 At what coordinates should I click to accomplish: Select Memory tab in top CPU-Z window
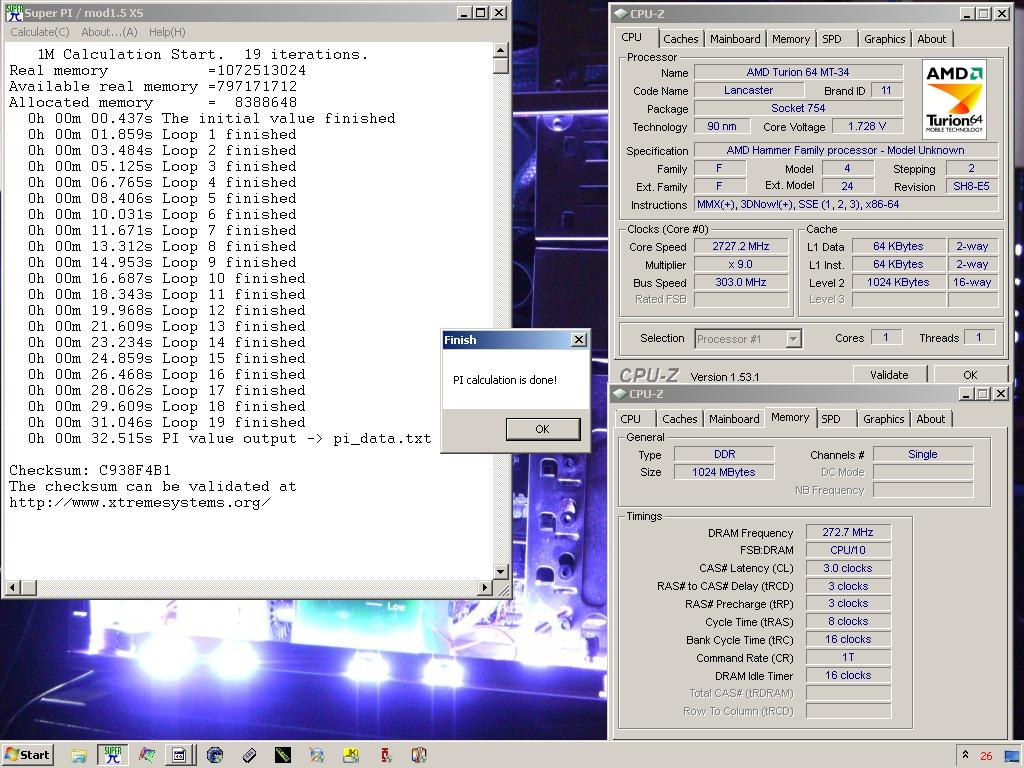791,39
